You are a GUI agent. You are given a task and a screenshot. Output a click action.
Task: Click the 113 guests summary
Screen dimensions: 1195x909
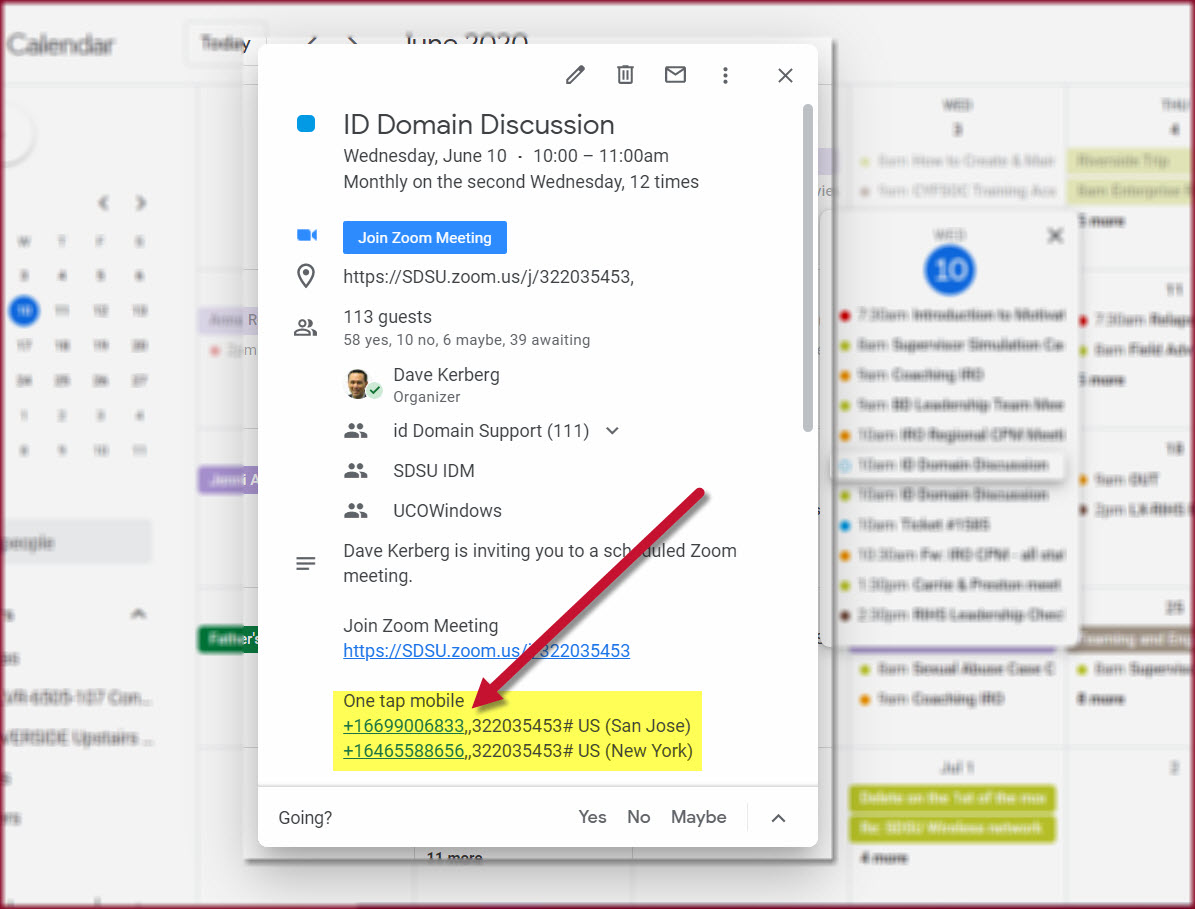(387, 316)
